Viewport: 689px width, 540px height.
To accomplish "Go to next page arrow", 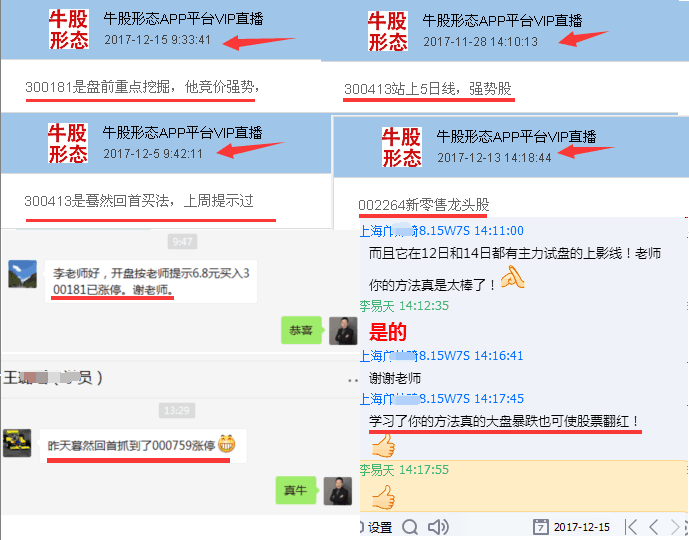I will [674, 526].
